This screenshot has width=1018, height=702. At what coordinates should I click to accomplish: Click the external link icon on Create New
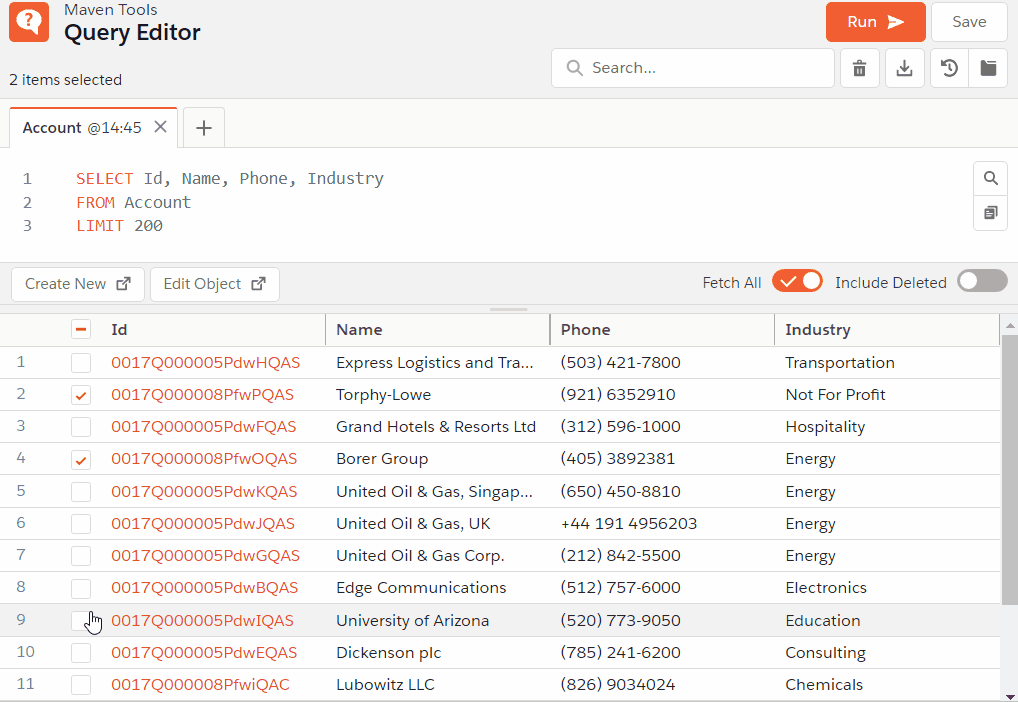[x=125, y=283]
